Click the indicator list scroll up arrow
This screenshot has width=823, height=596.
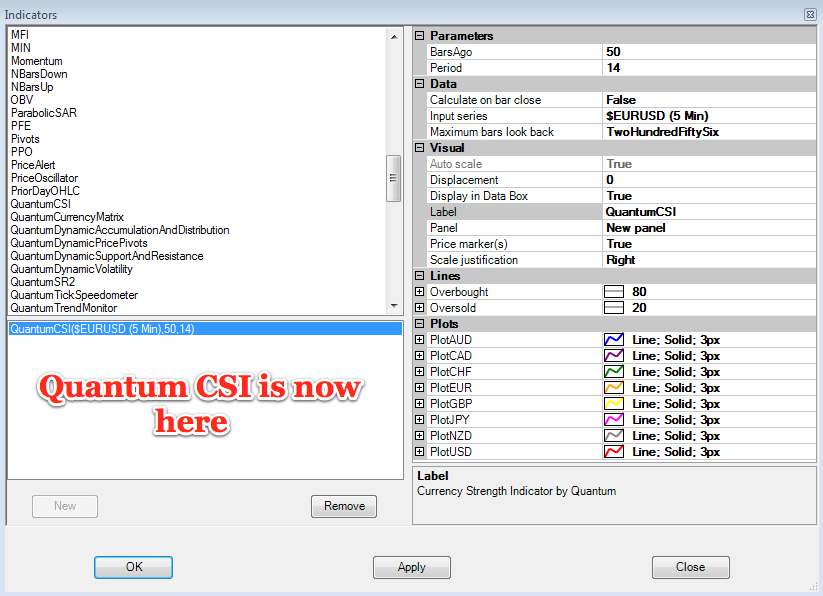(x=394, y=37)
